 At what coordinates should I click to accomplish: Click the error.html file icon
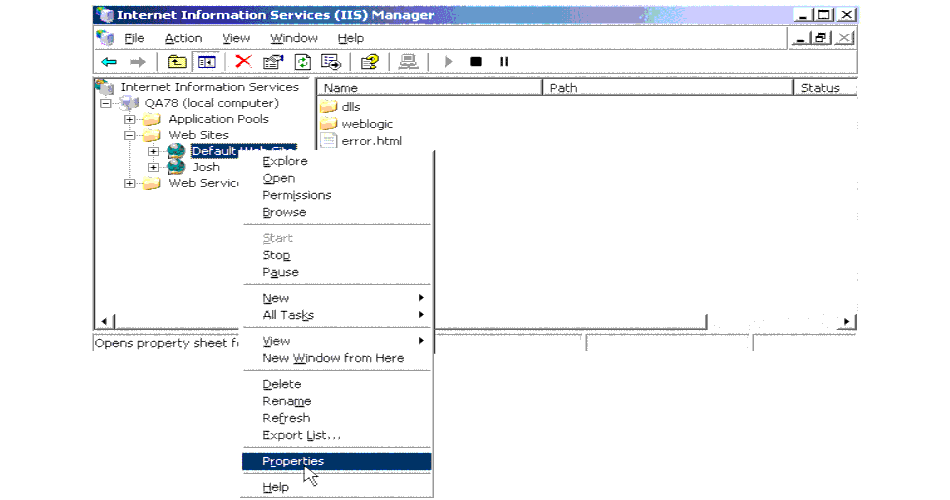tap(328, 141)
